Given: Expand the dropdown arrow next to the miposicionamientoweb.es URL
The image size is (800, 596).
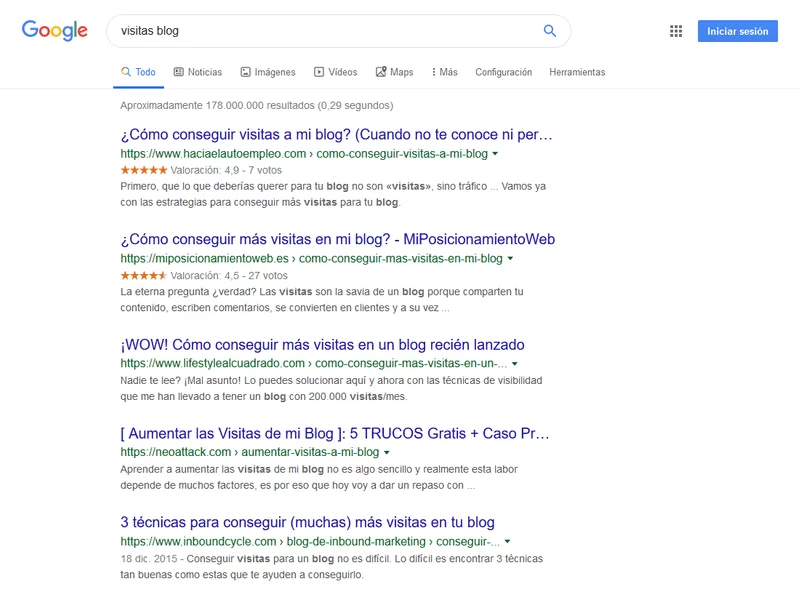Looking at the screenshot, I should pos(510,259).
